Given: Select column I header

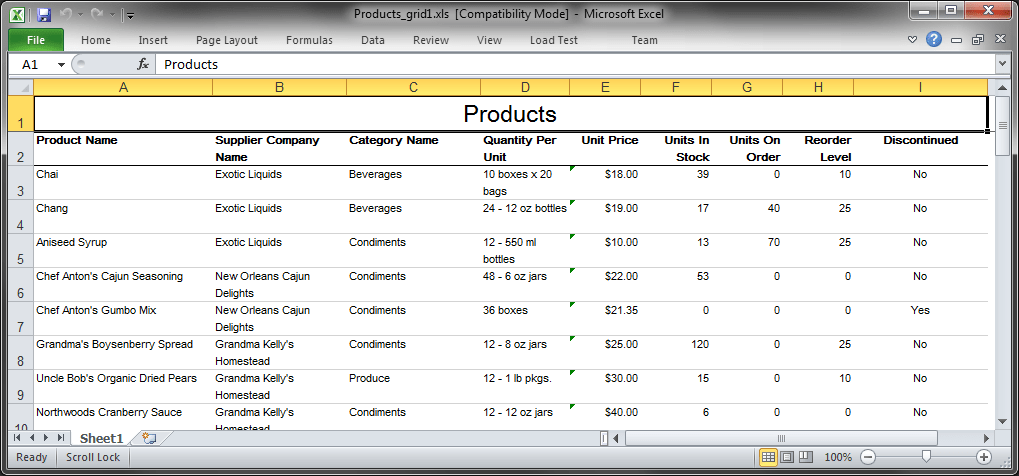Looking at the screenshot, I should tap(920, 87).
